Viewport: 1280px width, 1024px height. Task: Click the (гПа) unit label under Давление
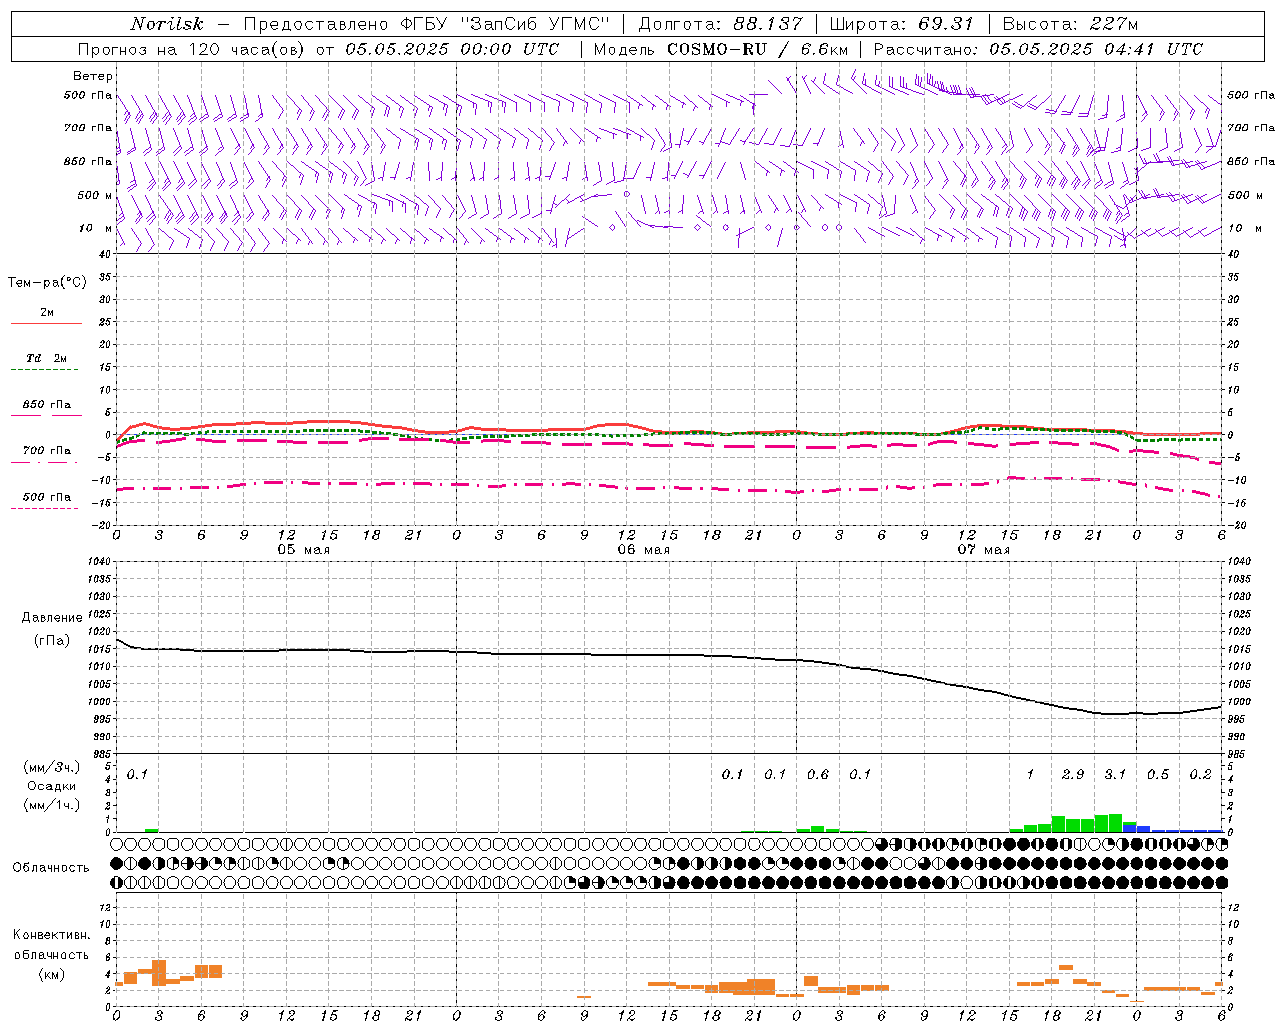(52, 640)
